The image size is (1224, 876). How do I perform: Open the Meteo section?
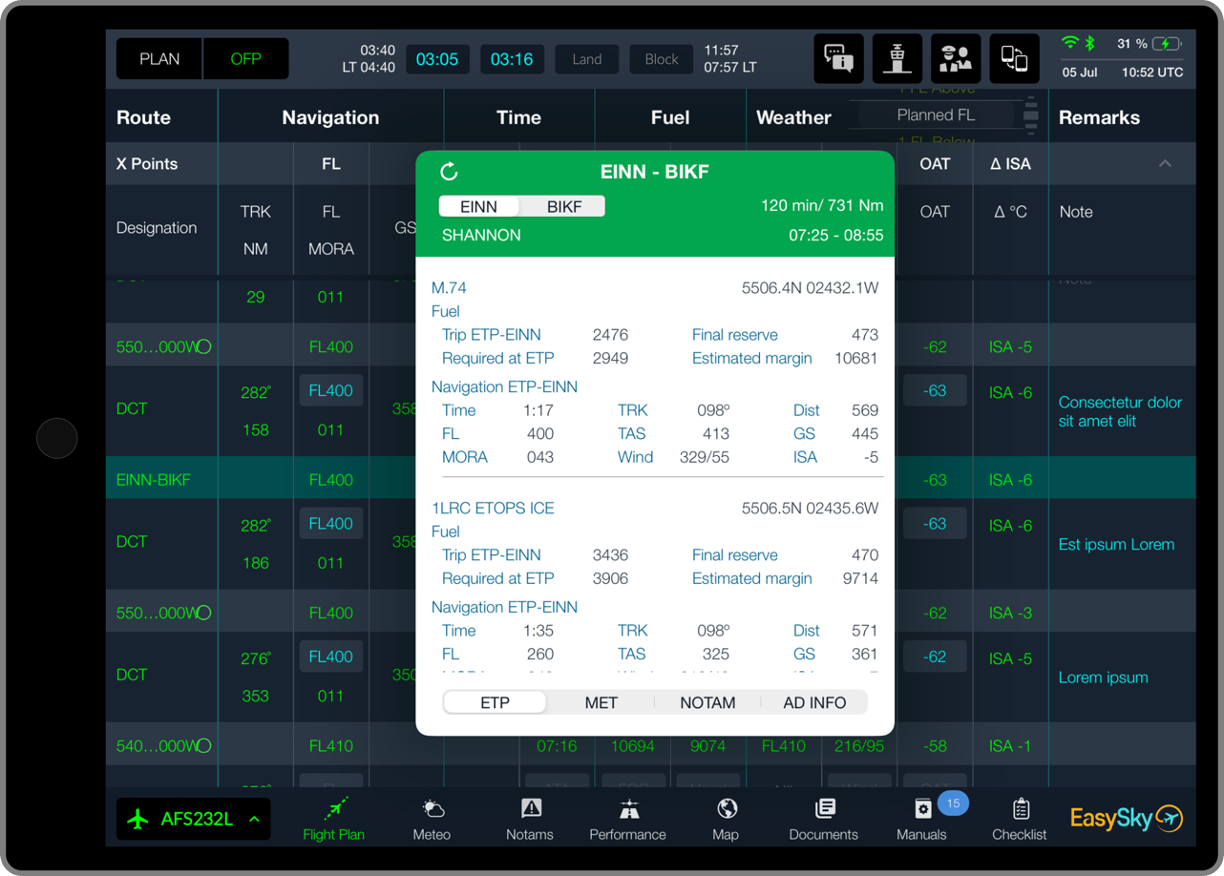432,819
